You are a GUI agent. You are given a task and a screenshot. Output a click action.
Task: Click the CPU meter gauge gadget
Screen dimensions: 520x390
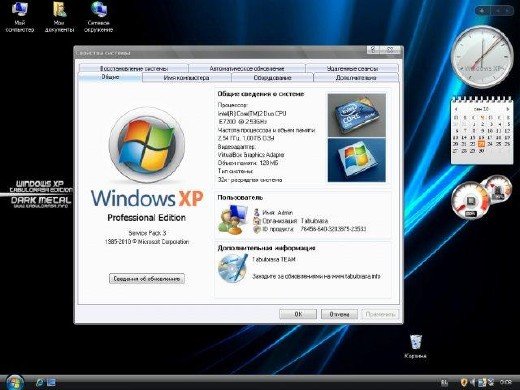click(x=471, y=201)
